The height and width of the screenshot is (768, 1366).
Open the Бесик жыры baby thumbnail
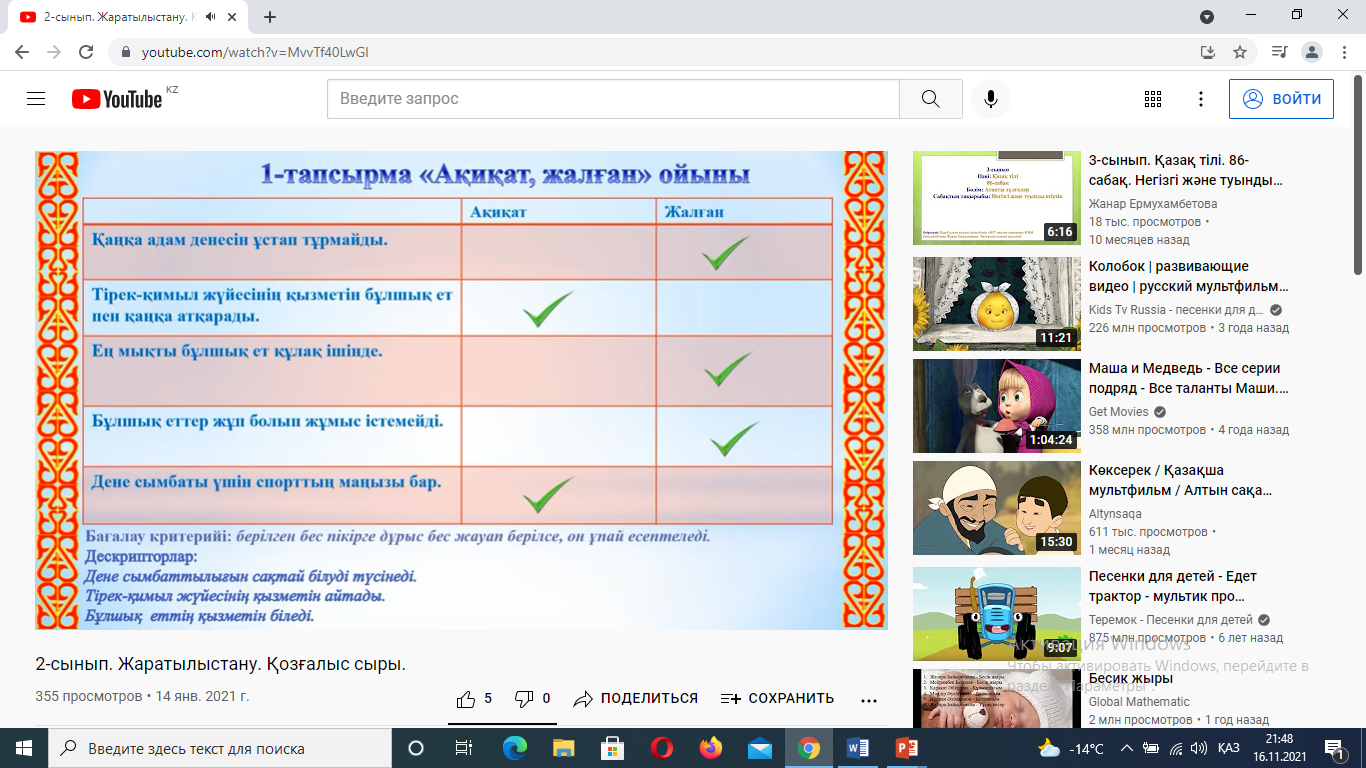[997, 698]
